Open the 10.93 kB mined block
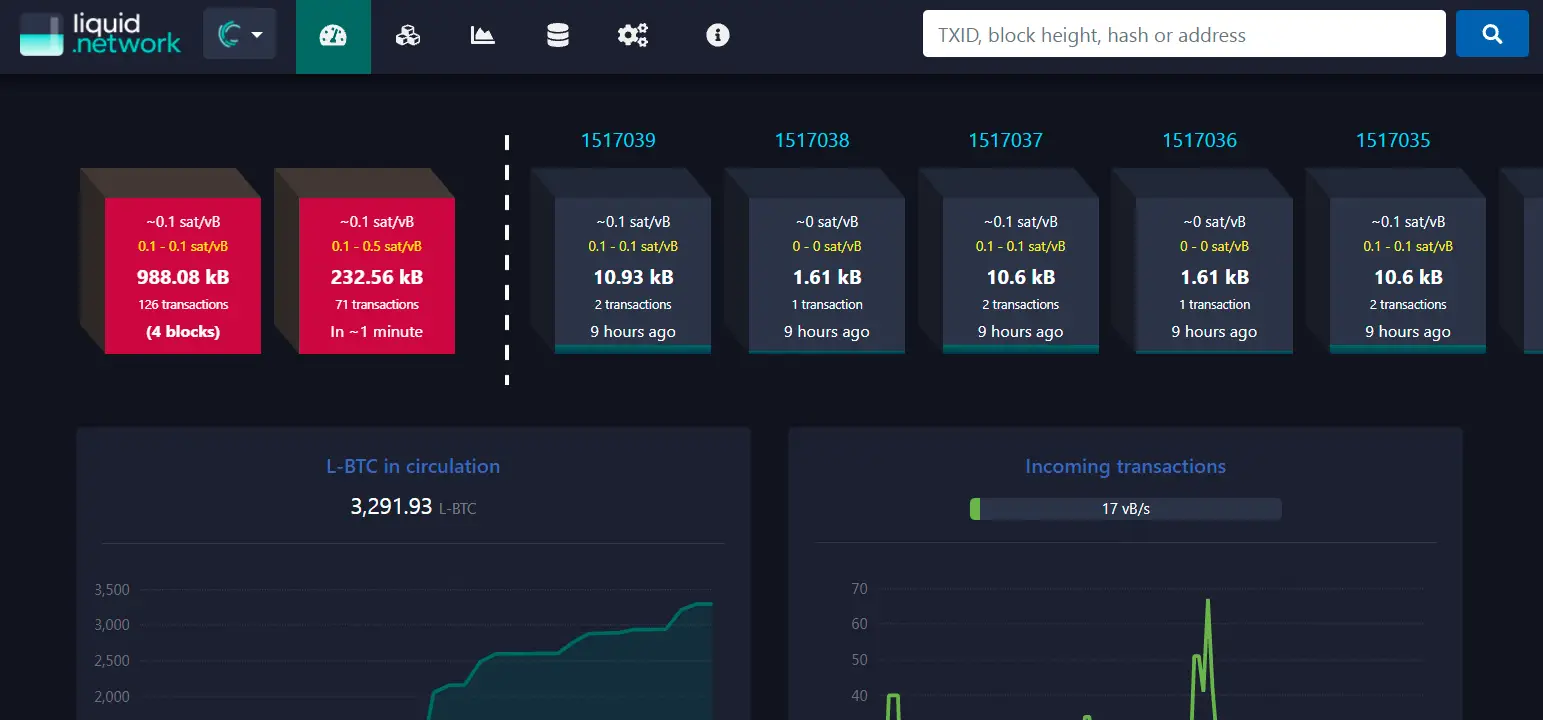The height and width of the screenshot is (720, 1543). coord(633,276)
